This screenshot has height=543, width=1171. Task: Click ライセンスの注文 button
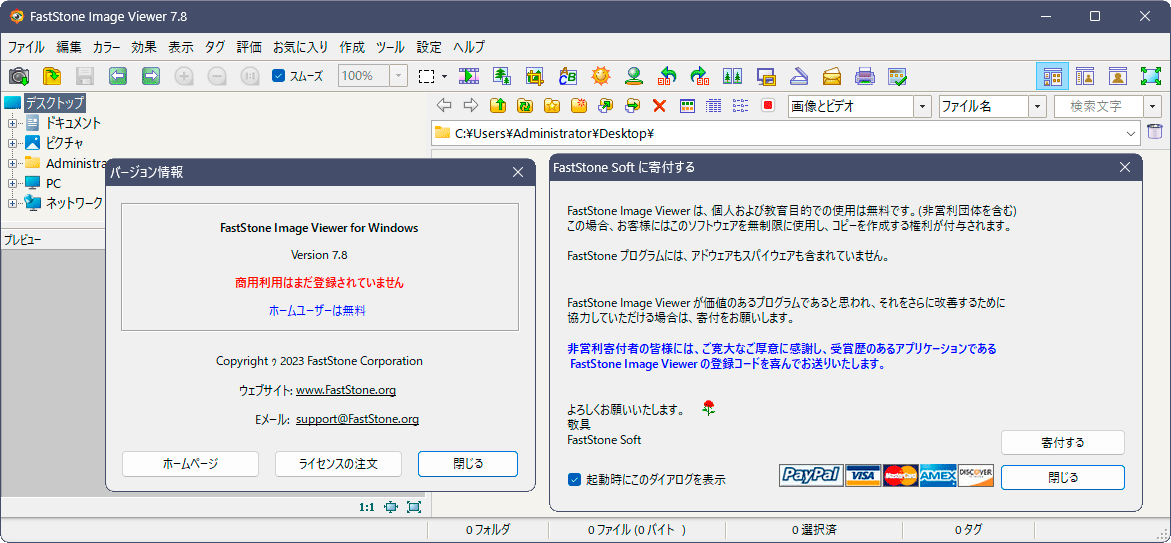338,464
